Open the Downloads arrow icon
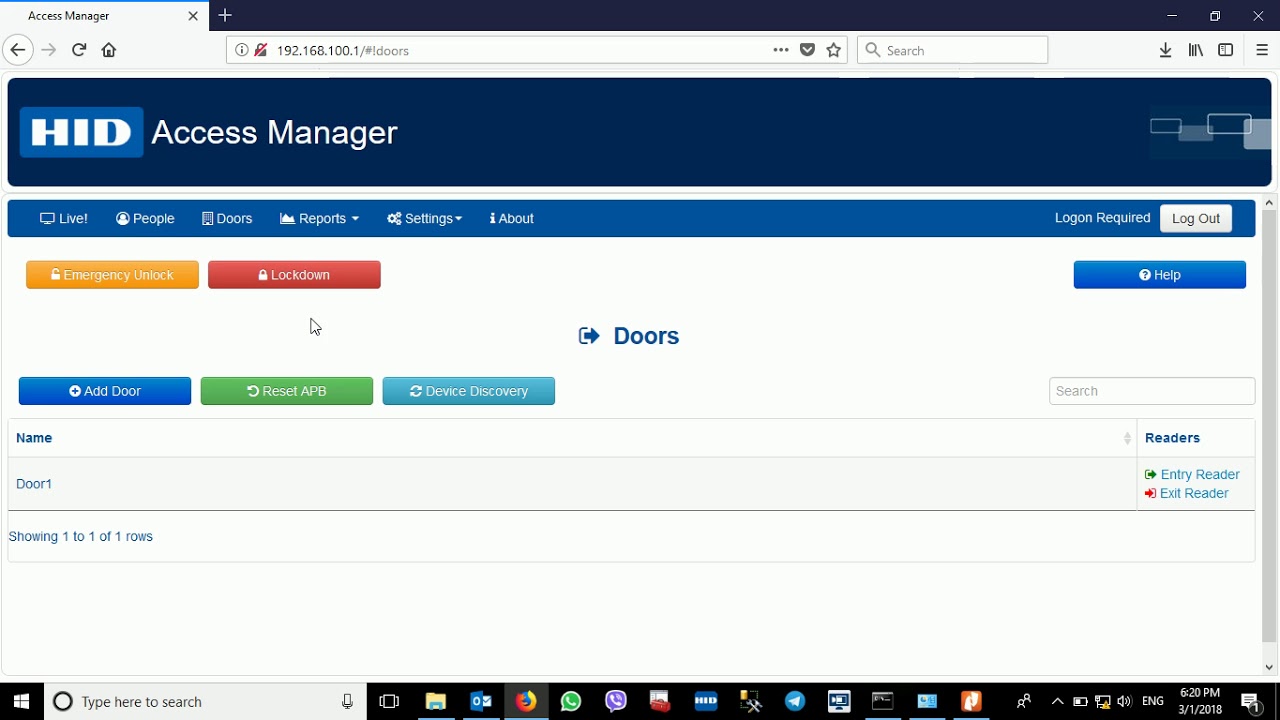 click(x=1165, y=50)
